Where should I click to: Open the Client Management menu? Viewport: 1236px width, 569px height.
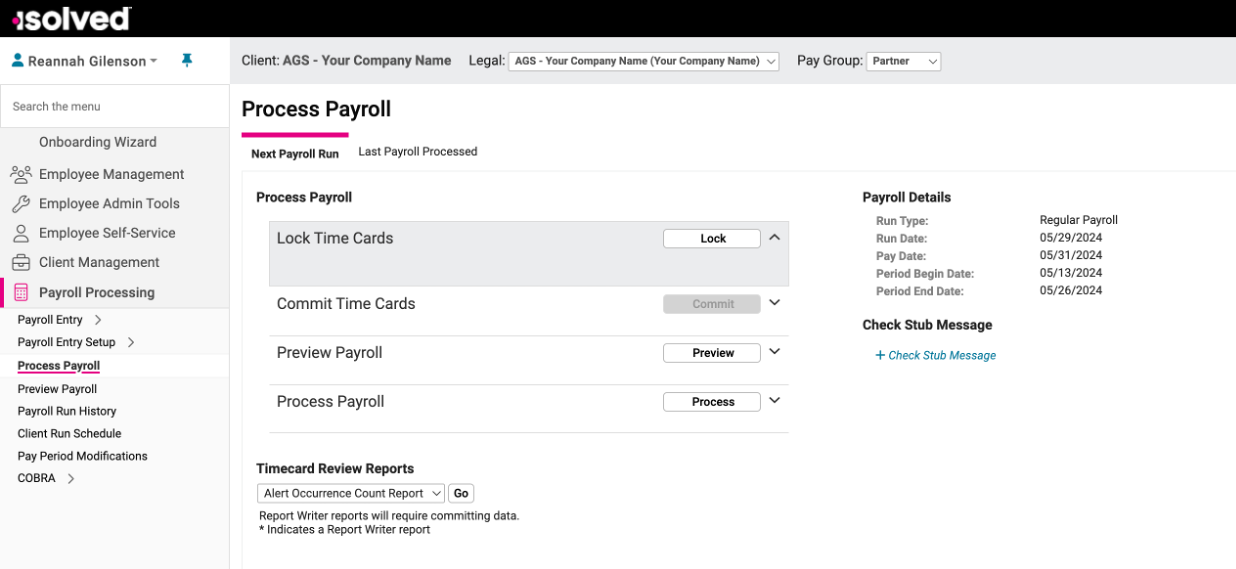(x=99, y=262)
